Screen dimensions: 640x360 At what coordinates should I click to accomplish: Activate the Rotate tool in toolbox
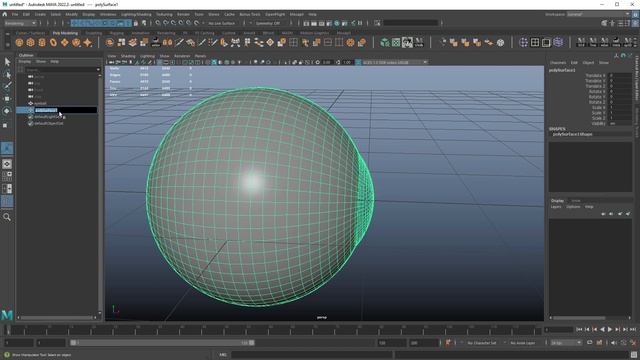click(7, 111)
